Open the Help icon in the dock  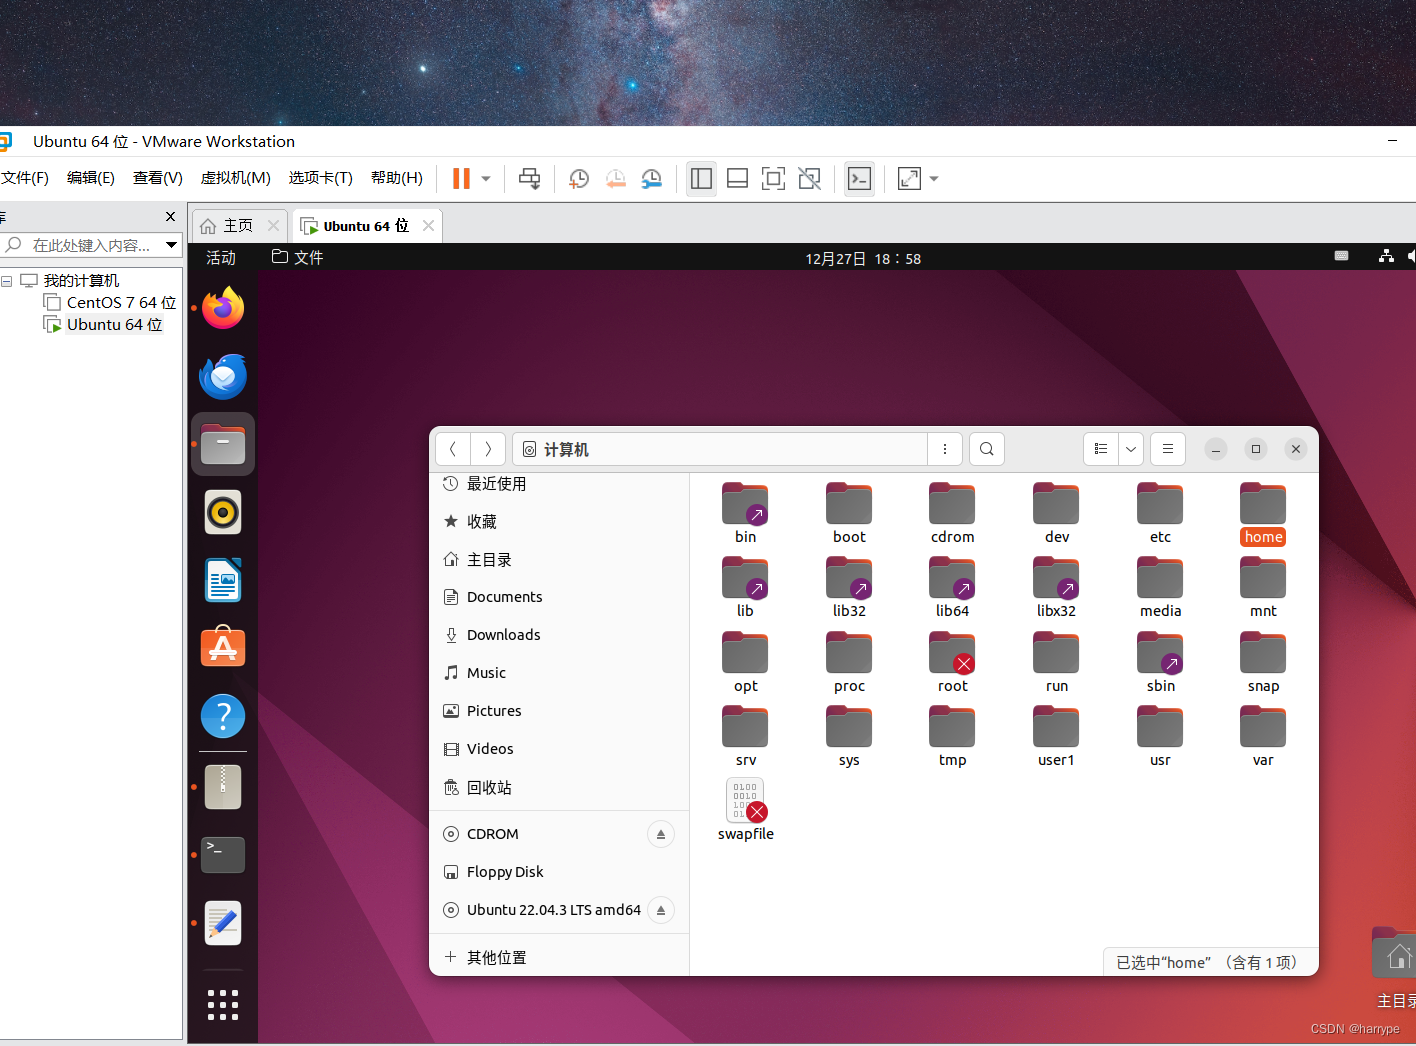(223, 716)
